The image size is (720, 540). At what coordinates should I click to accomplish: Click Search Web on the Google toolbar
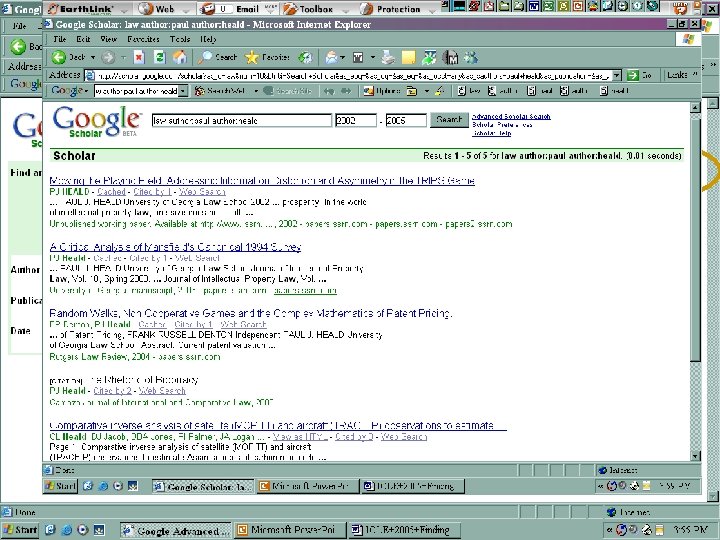point(219,91)
